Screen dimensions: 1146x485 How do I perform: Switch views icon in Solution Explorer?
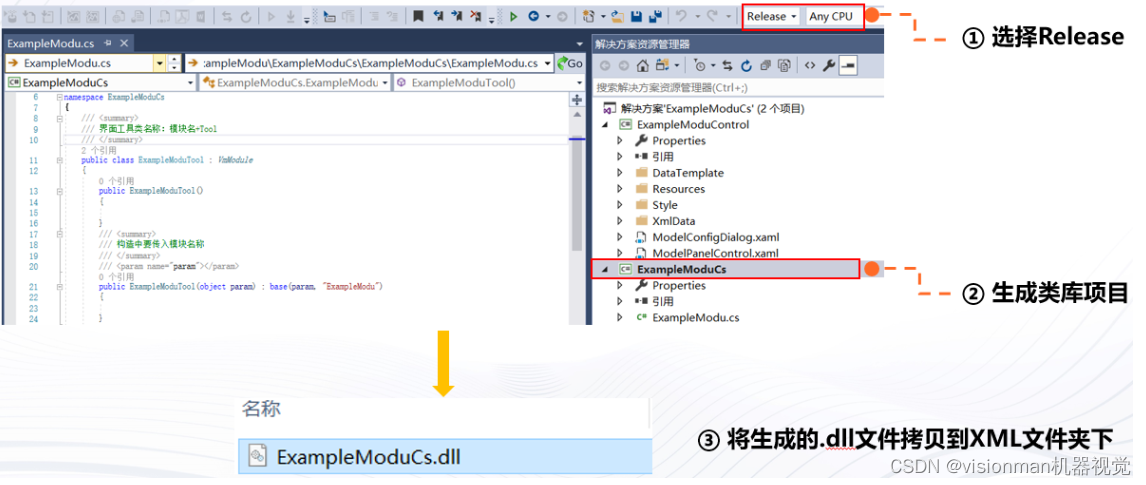click(x=663, y=66)
